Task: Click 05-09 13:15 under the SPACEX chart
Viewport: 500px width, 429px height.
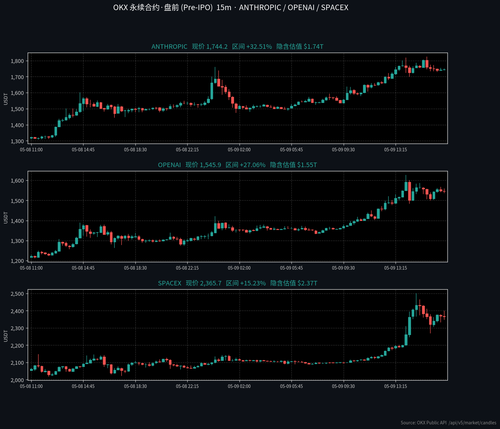Action: click(395, 386)
